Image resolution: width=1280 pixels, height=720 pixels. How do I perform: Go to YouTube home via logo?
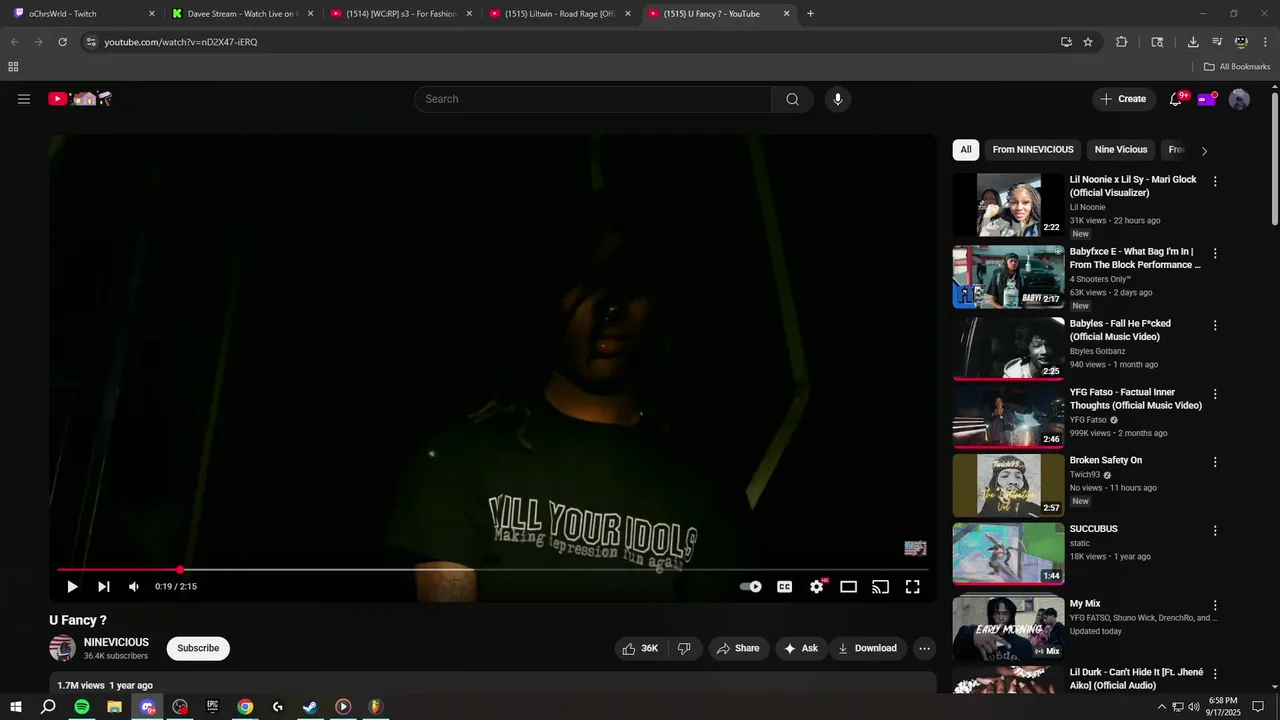tap(80, 99)
